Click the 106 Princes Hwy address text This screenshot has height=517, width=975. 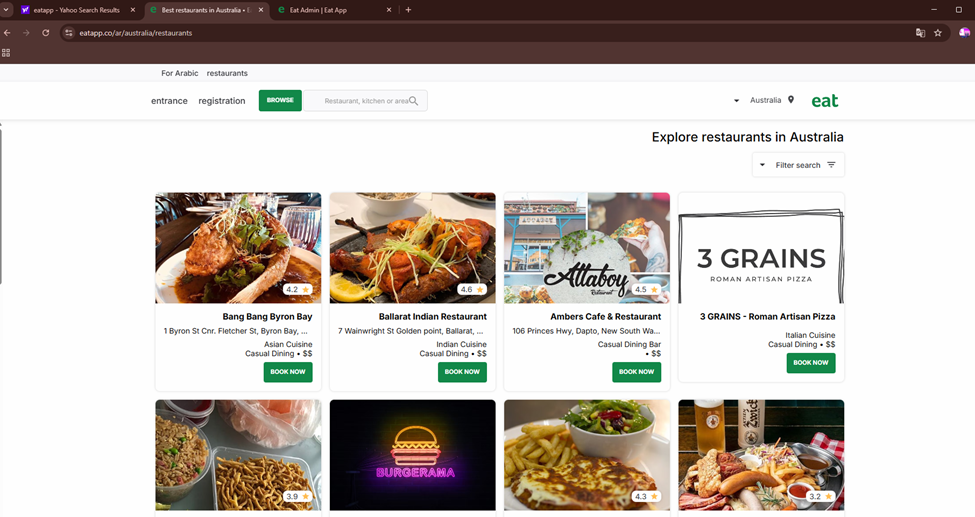coord(586,331)
